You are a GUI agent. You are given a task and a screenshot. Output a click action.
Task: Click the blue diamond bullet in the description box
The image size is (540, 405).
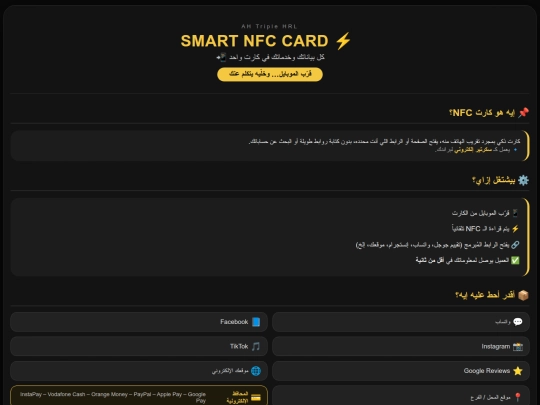tap(515, 150)
